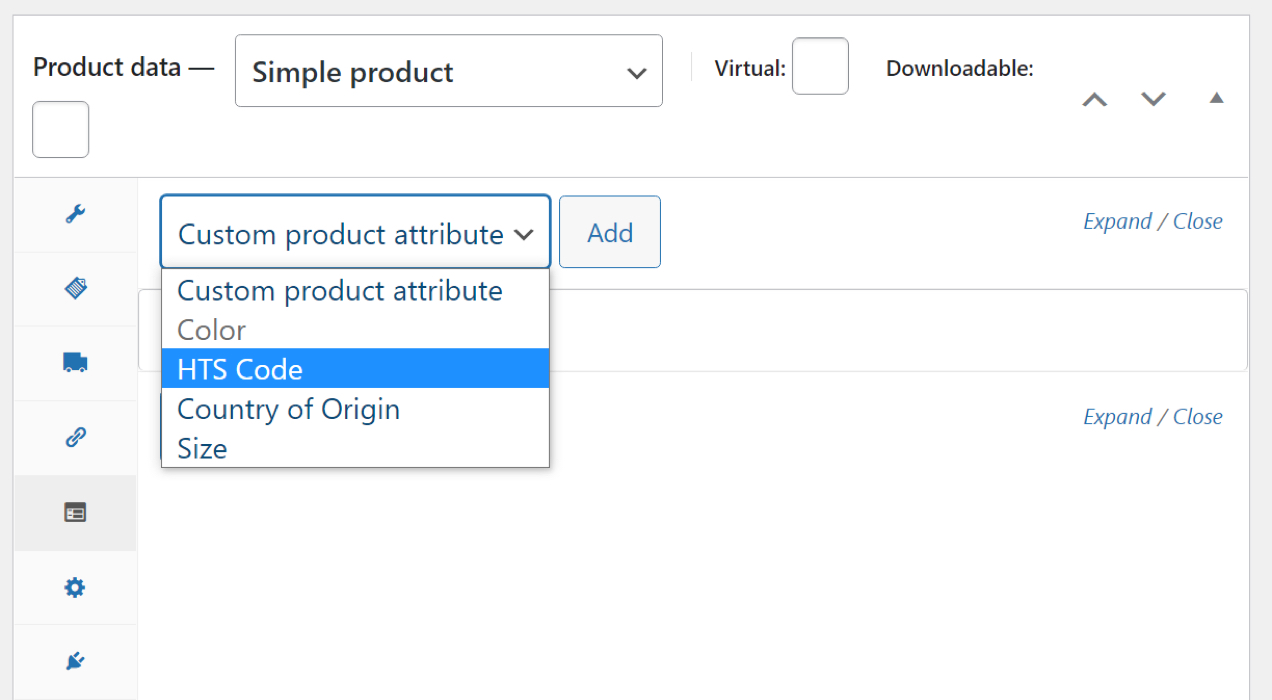The height and width of the screenshot is (700, 1272).
Task: Open Linked Products via chain icon
Action: coord(75,437)
